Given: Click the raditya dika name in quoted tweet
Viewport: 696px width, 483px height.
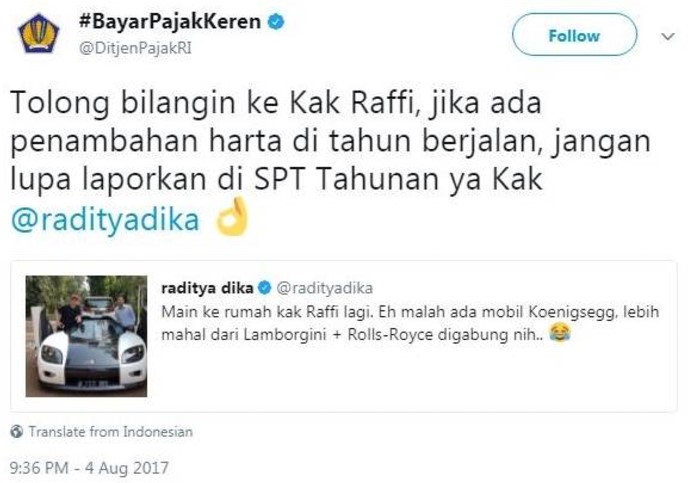Looking at the screenshot, I should pos(207,288).
